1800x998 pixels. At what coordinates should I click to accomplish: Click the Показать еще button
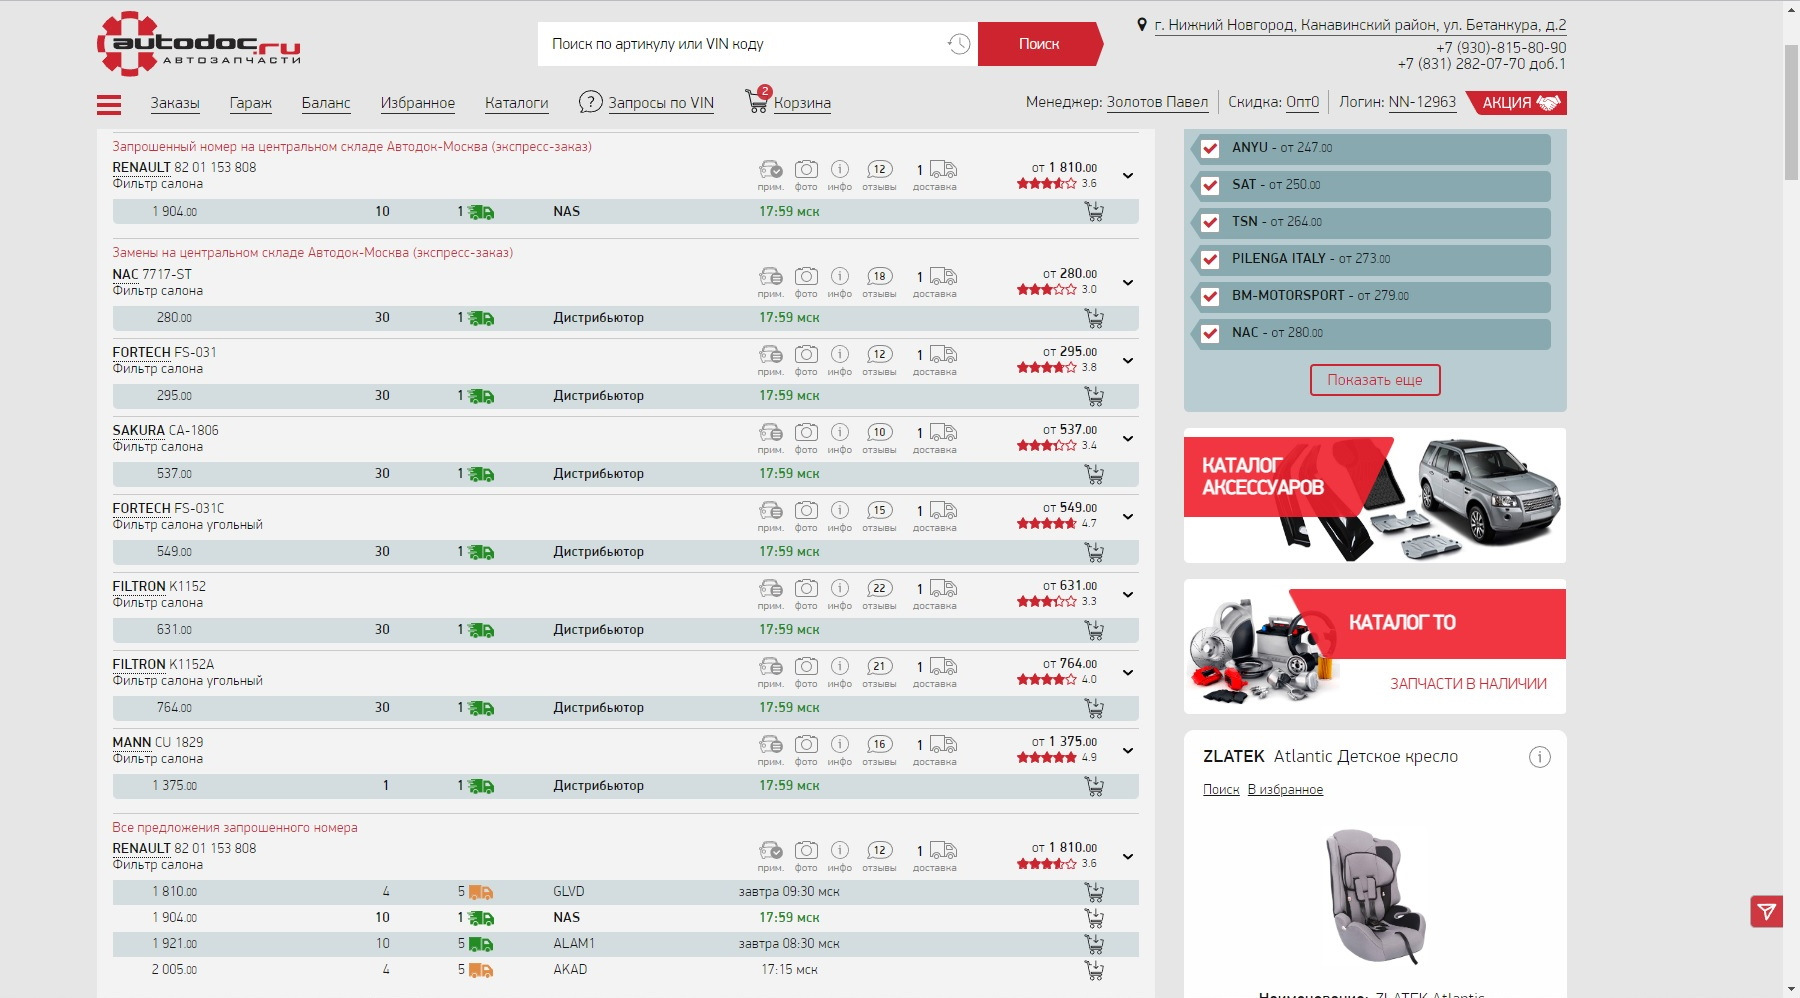(x=1375, y=380)
